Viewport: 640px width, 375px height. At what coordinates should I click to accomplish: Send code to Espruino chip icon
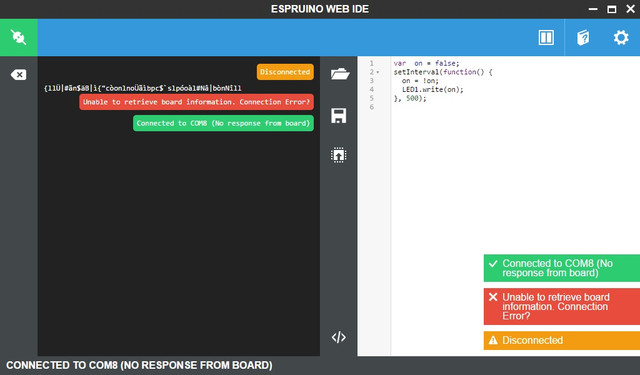tap(339, 155)
